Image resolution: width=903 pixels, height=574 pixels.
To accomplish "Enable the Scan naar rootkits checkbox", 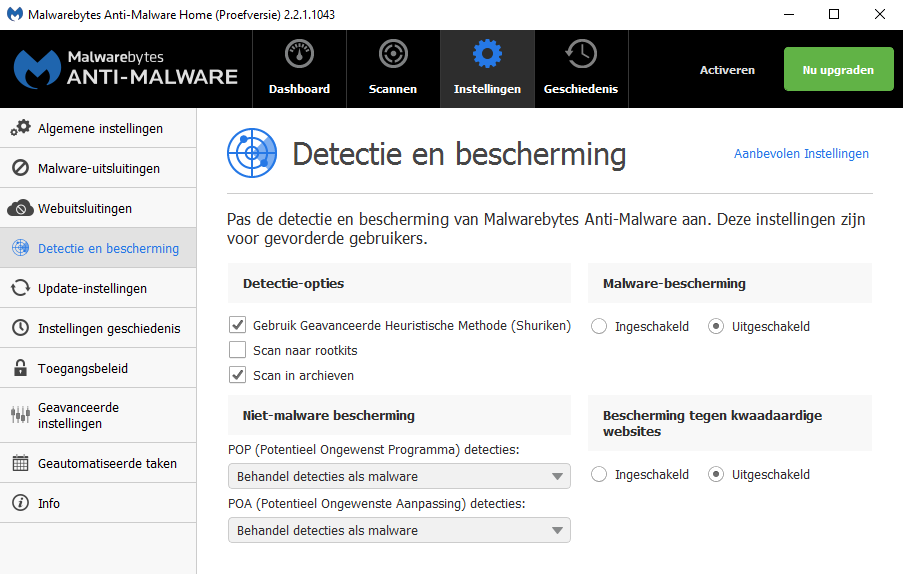I will click(238, 350).
